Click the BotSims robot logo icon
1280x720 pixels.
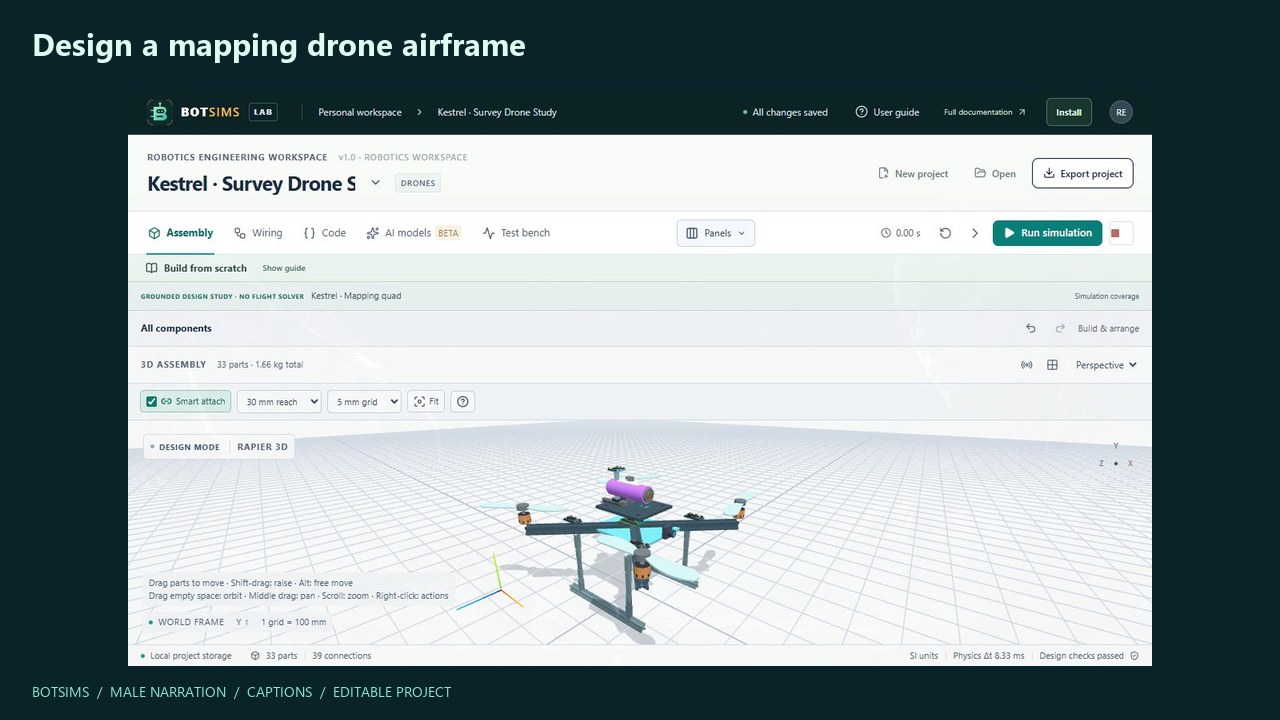coord(159,112)
